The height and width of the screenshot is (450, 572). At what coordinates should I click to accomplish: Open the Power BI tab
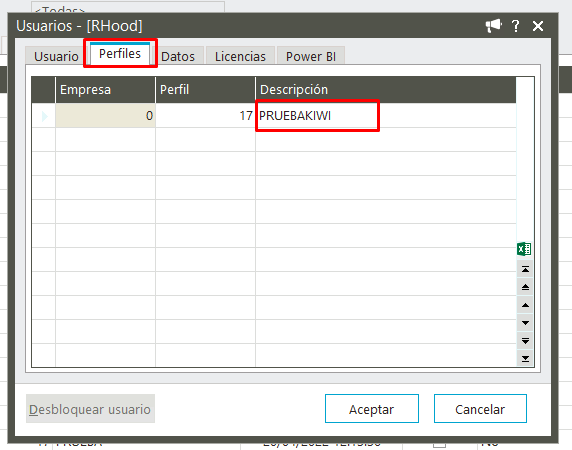[311, 56]
